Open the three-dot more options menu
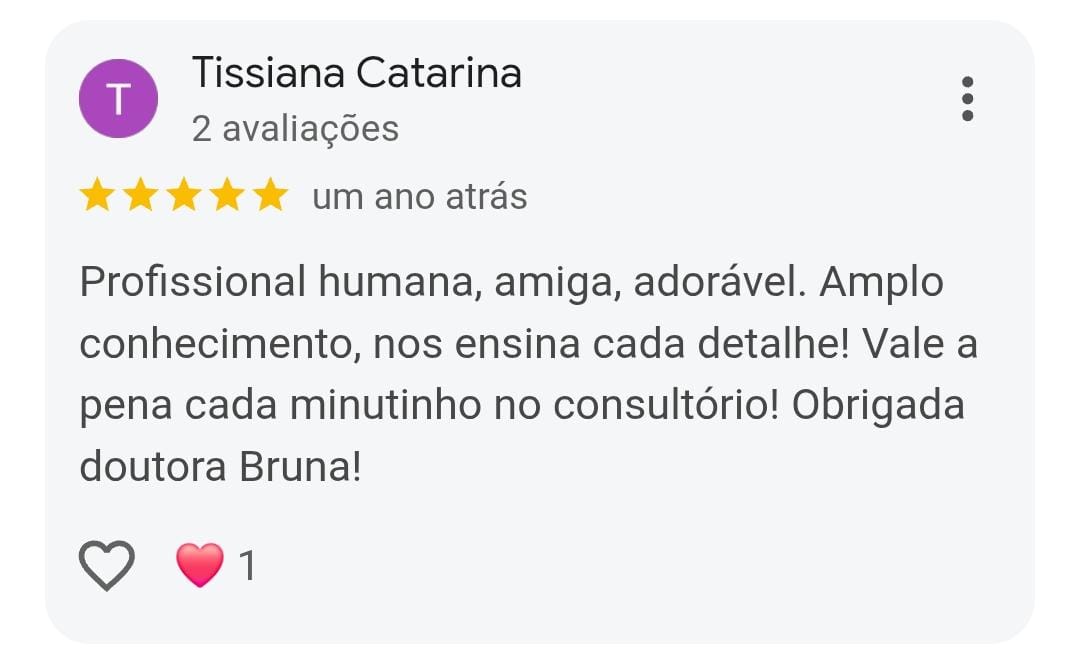 coord(967,99)
